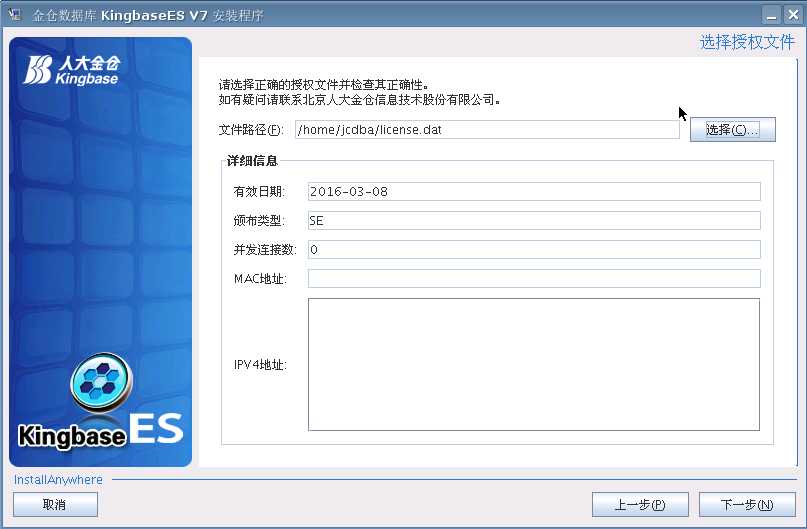807x529 pixels.
Task: Cancel installation with 取消 button
Action: (55, 505)
